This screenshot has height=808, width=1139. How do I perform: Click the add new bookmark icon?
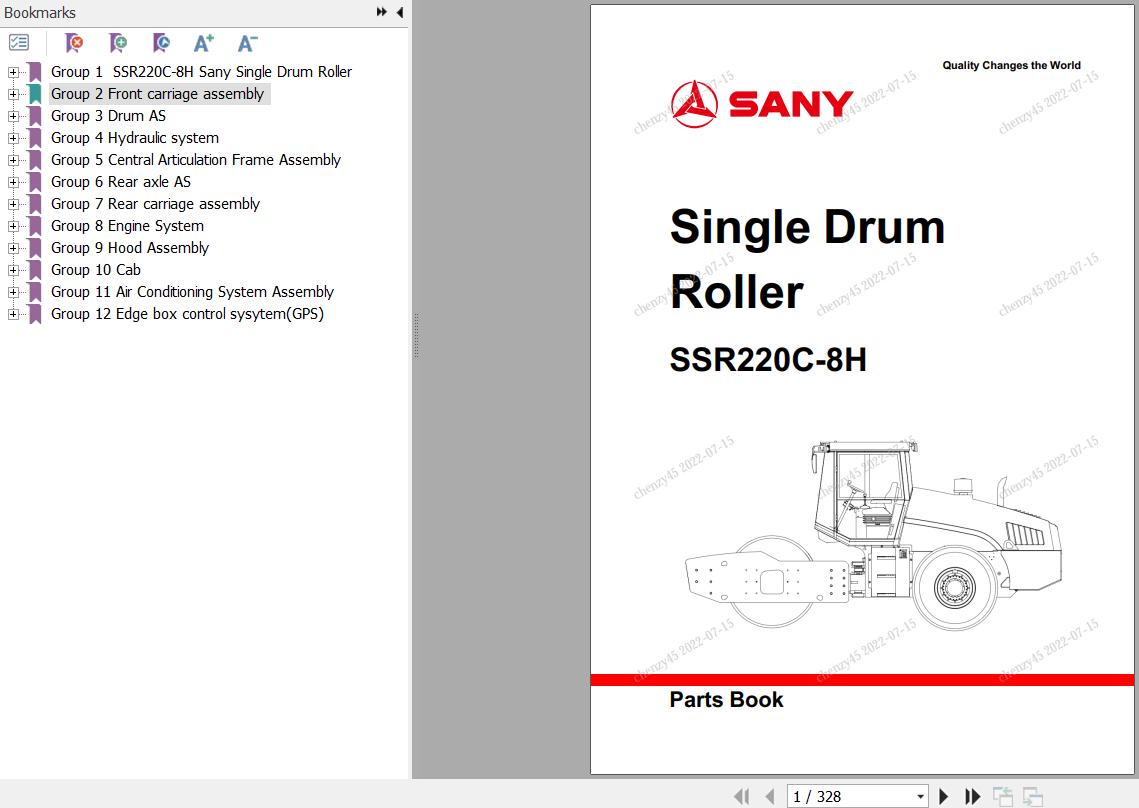pyautogui.click(x=118, y=43)
